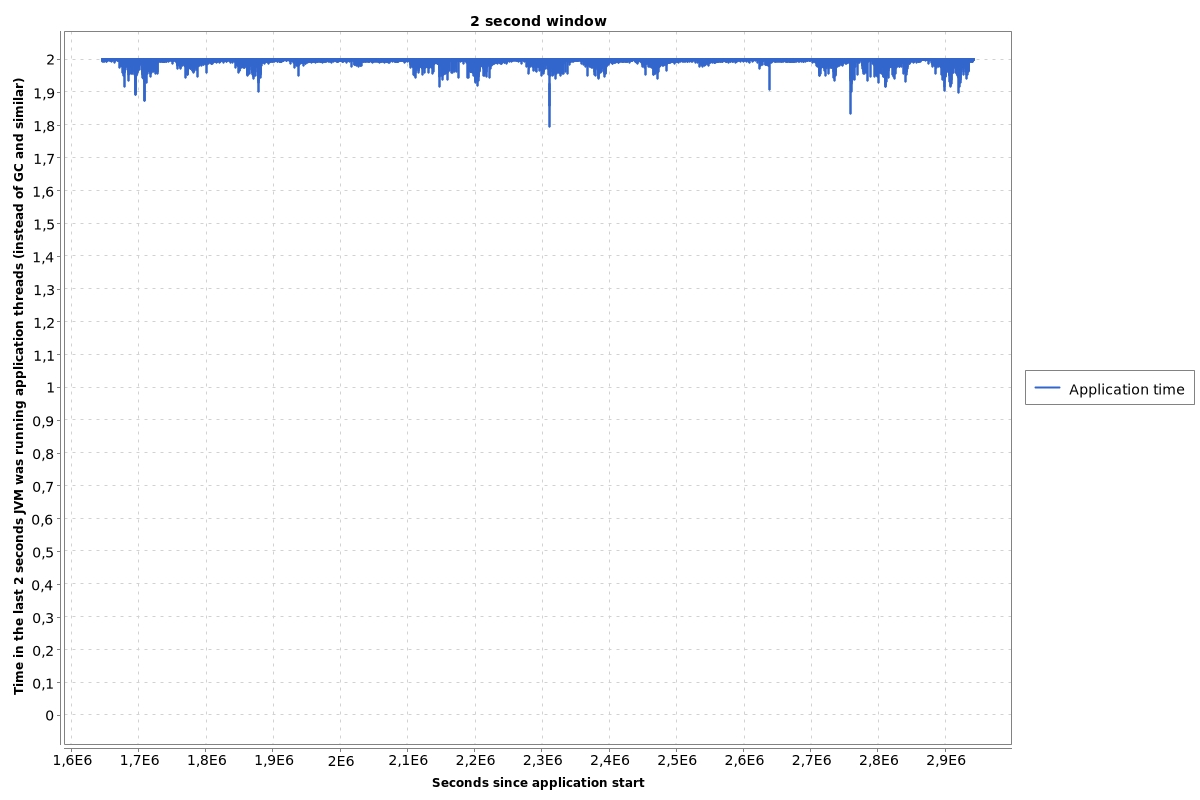Click the y-axis tick label '1,6'
1200x800 pixels.
pyautogui.click(x=45, y=191)
